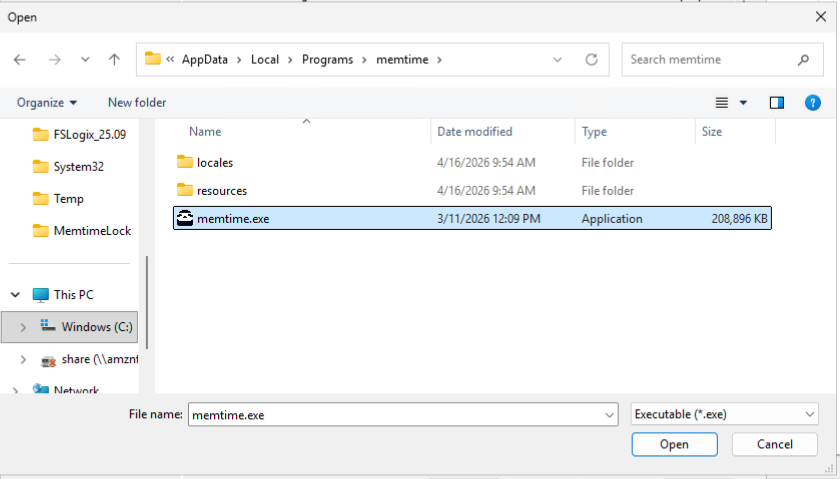Go up one folder level
The height and width of the screenshot is (479, 840).
[114, 59]
